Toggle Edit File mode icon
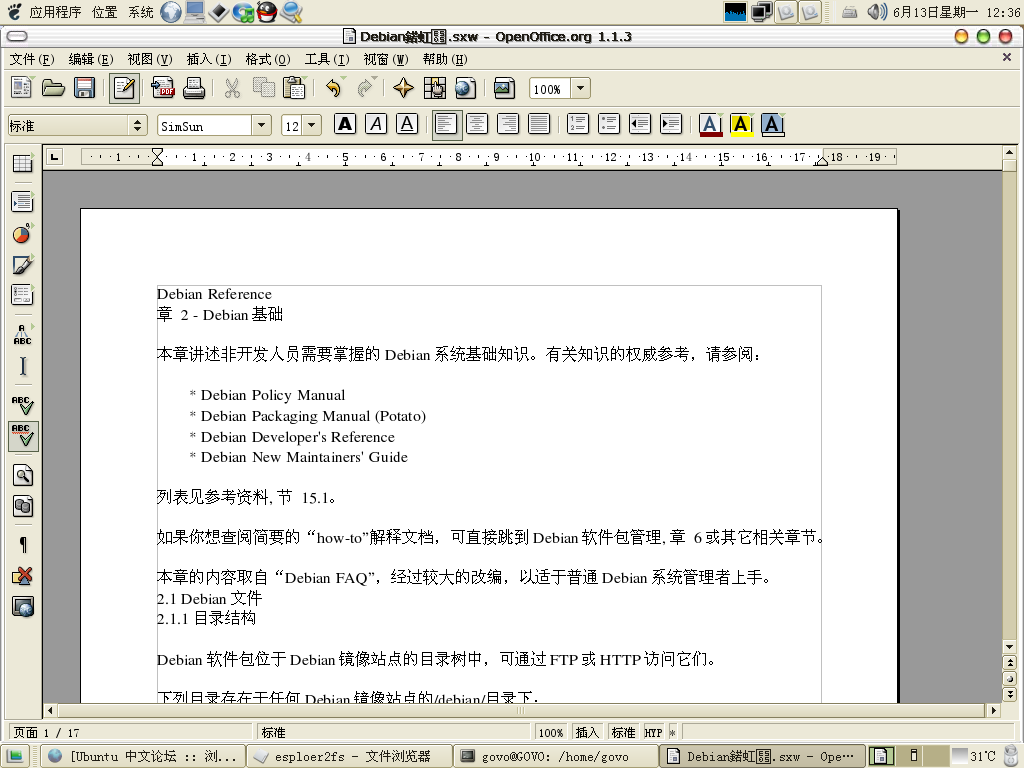This screenshot has height=768, width=1024. coord(124,88)
